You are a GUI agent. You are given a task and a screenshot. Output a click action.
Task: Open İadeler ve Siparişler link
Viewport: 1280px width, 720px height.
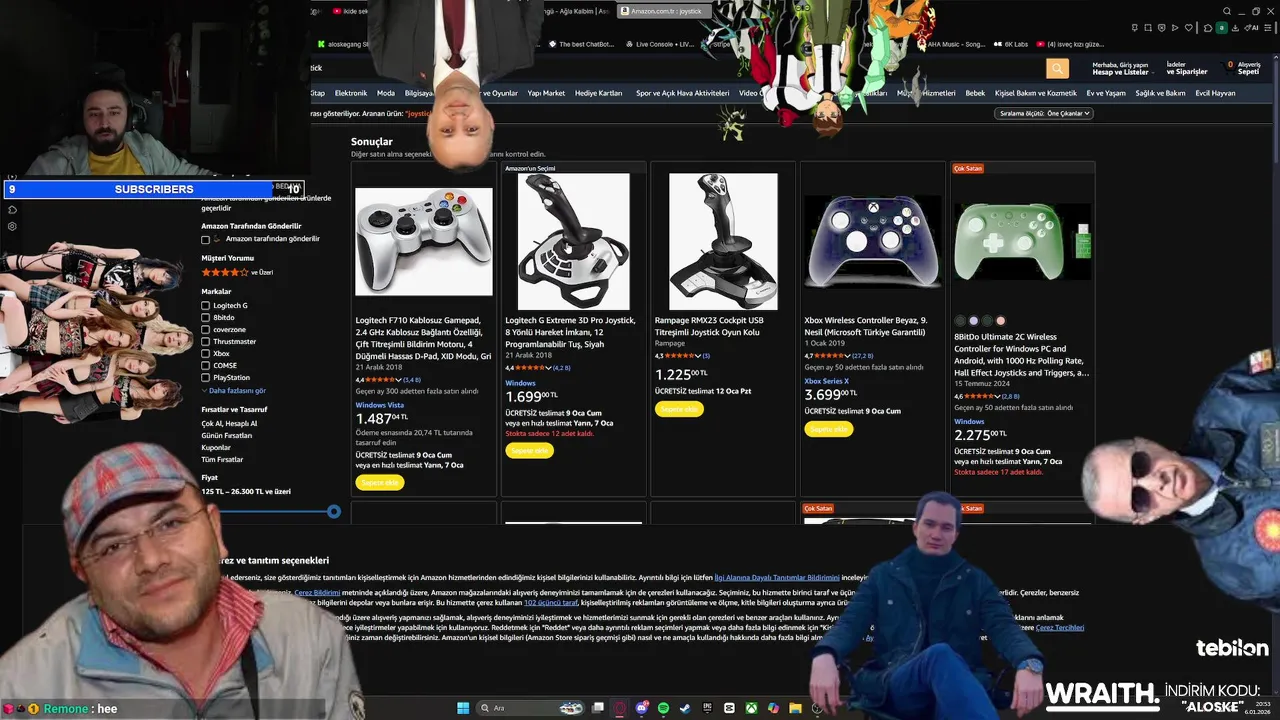pos(1187,68)
